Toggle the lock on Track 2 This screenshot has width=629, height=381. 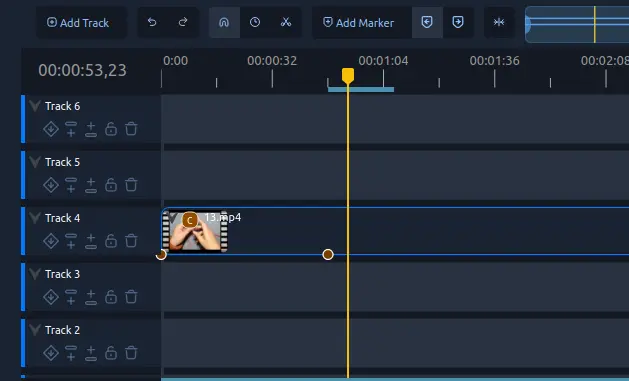point(111,353)
